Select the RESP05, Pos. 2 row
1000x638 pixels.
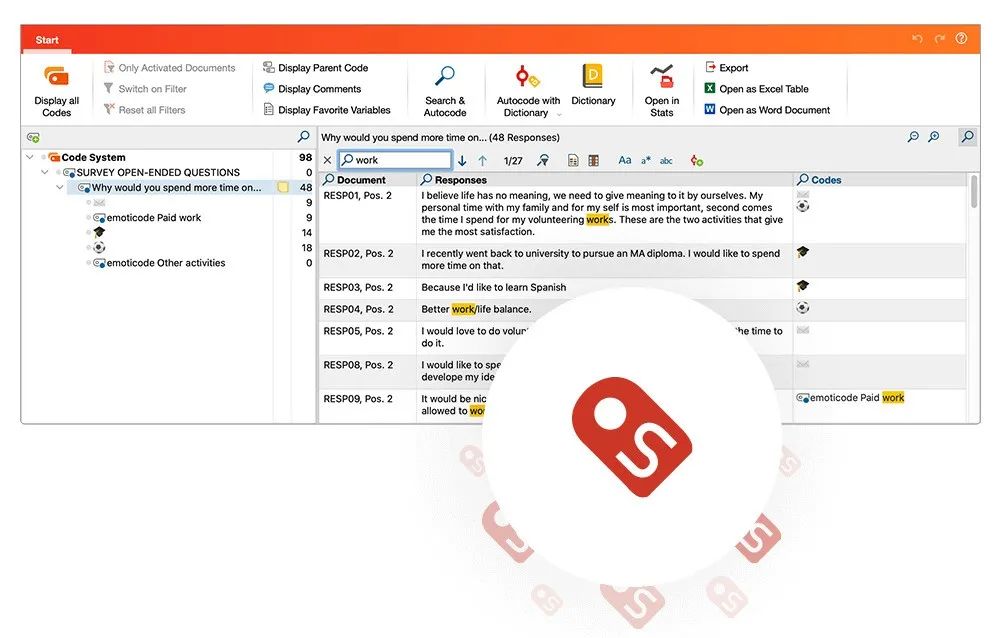point(642,337)
